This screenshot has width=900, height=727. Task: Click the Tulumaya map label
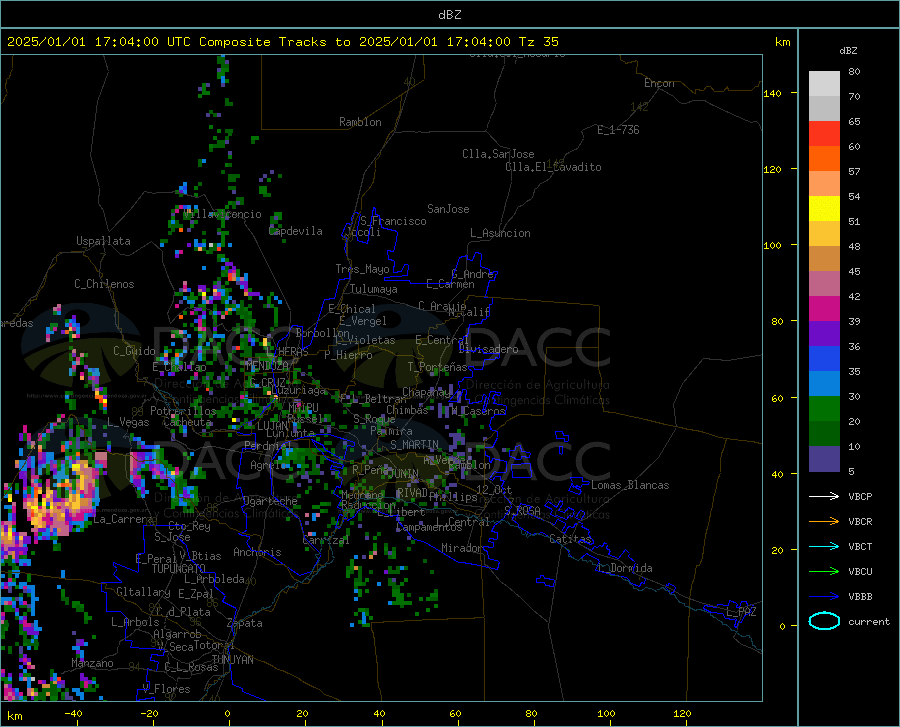tap(374, 289)
